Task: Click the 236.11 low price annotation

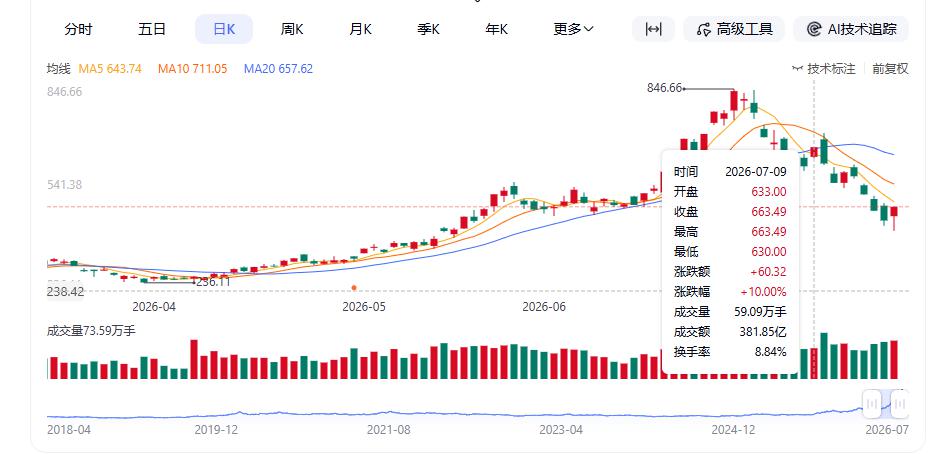Action: (213, 282)
